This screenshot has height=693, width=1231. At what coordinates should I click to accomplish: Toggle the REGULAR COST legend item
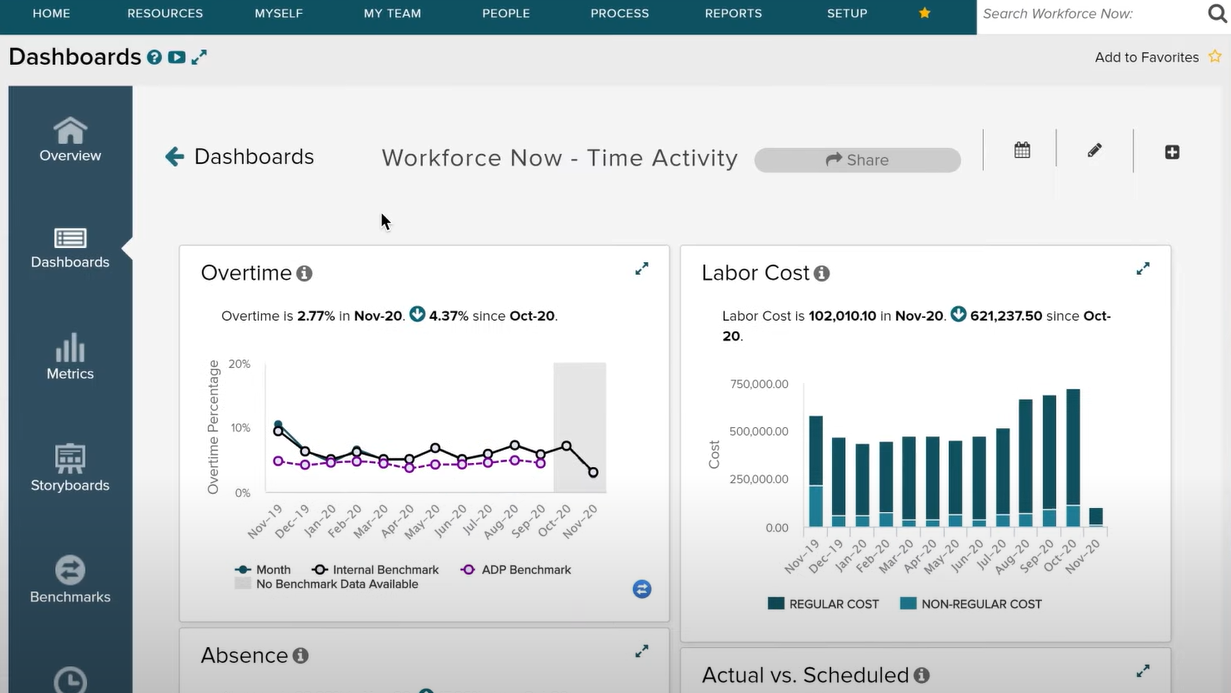tap(822, 603)
